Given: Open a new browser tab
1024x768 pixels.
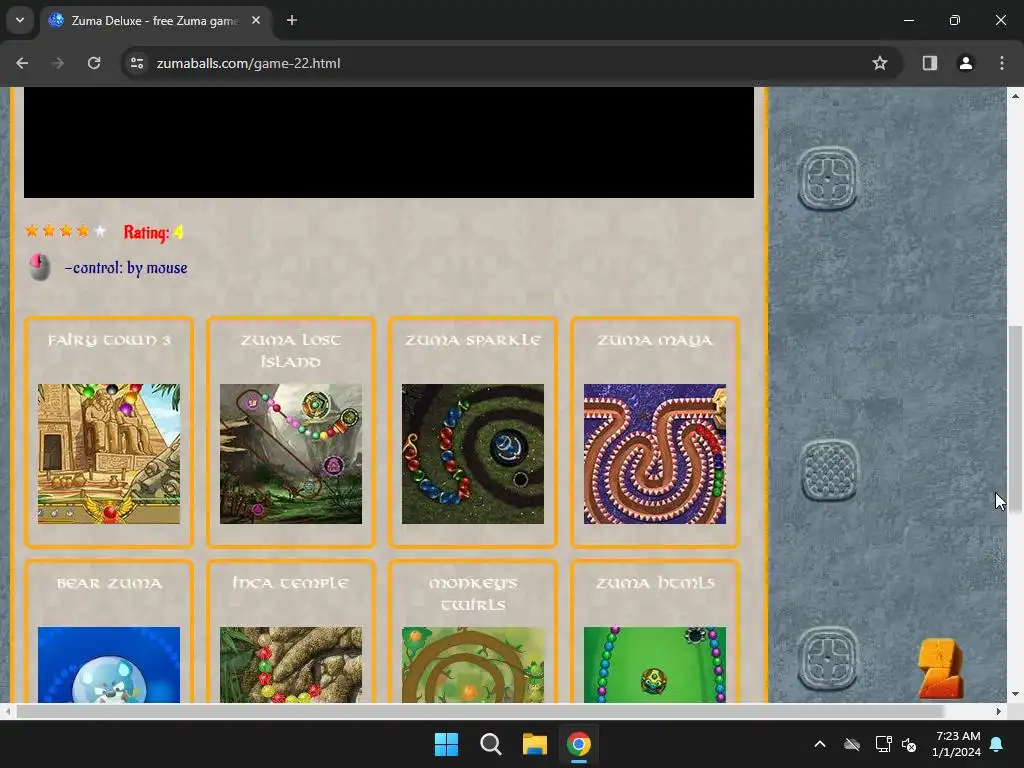Looking at the screenshot, I should point(292,20).
